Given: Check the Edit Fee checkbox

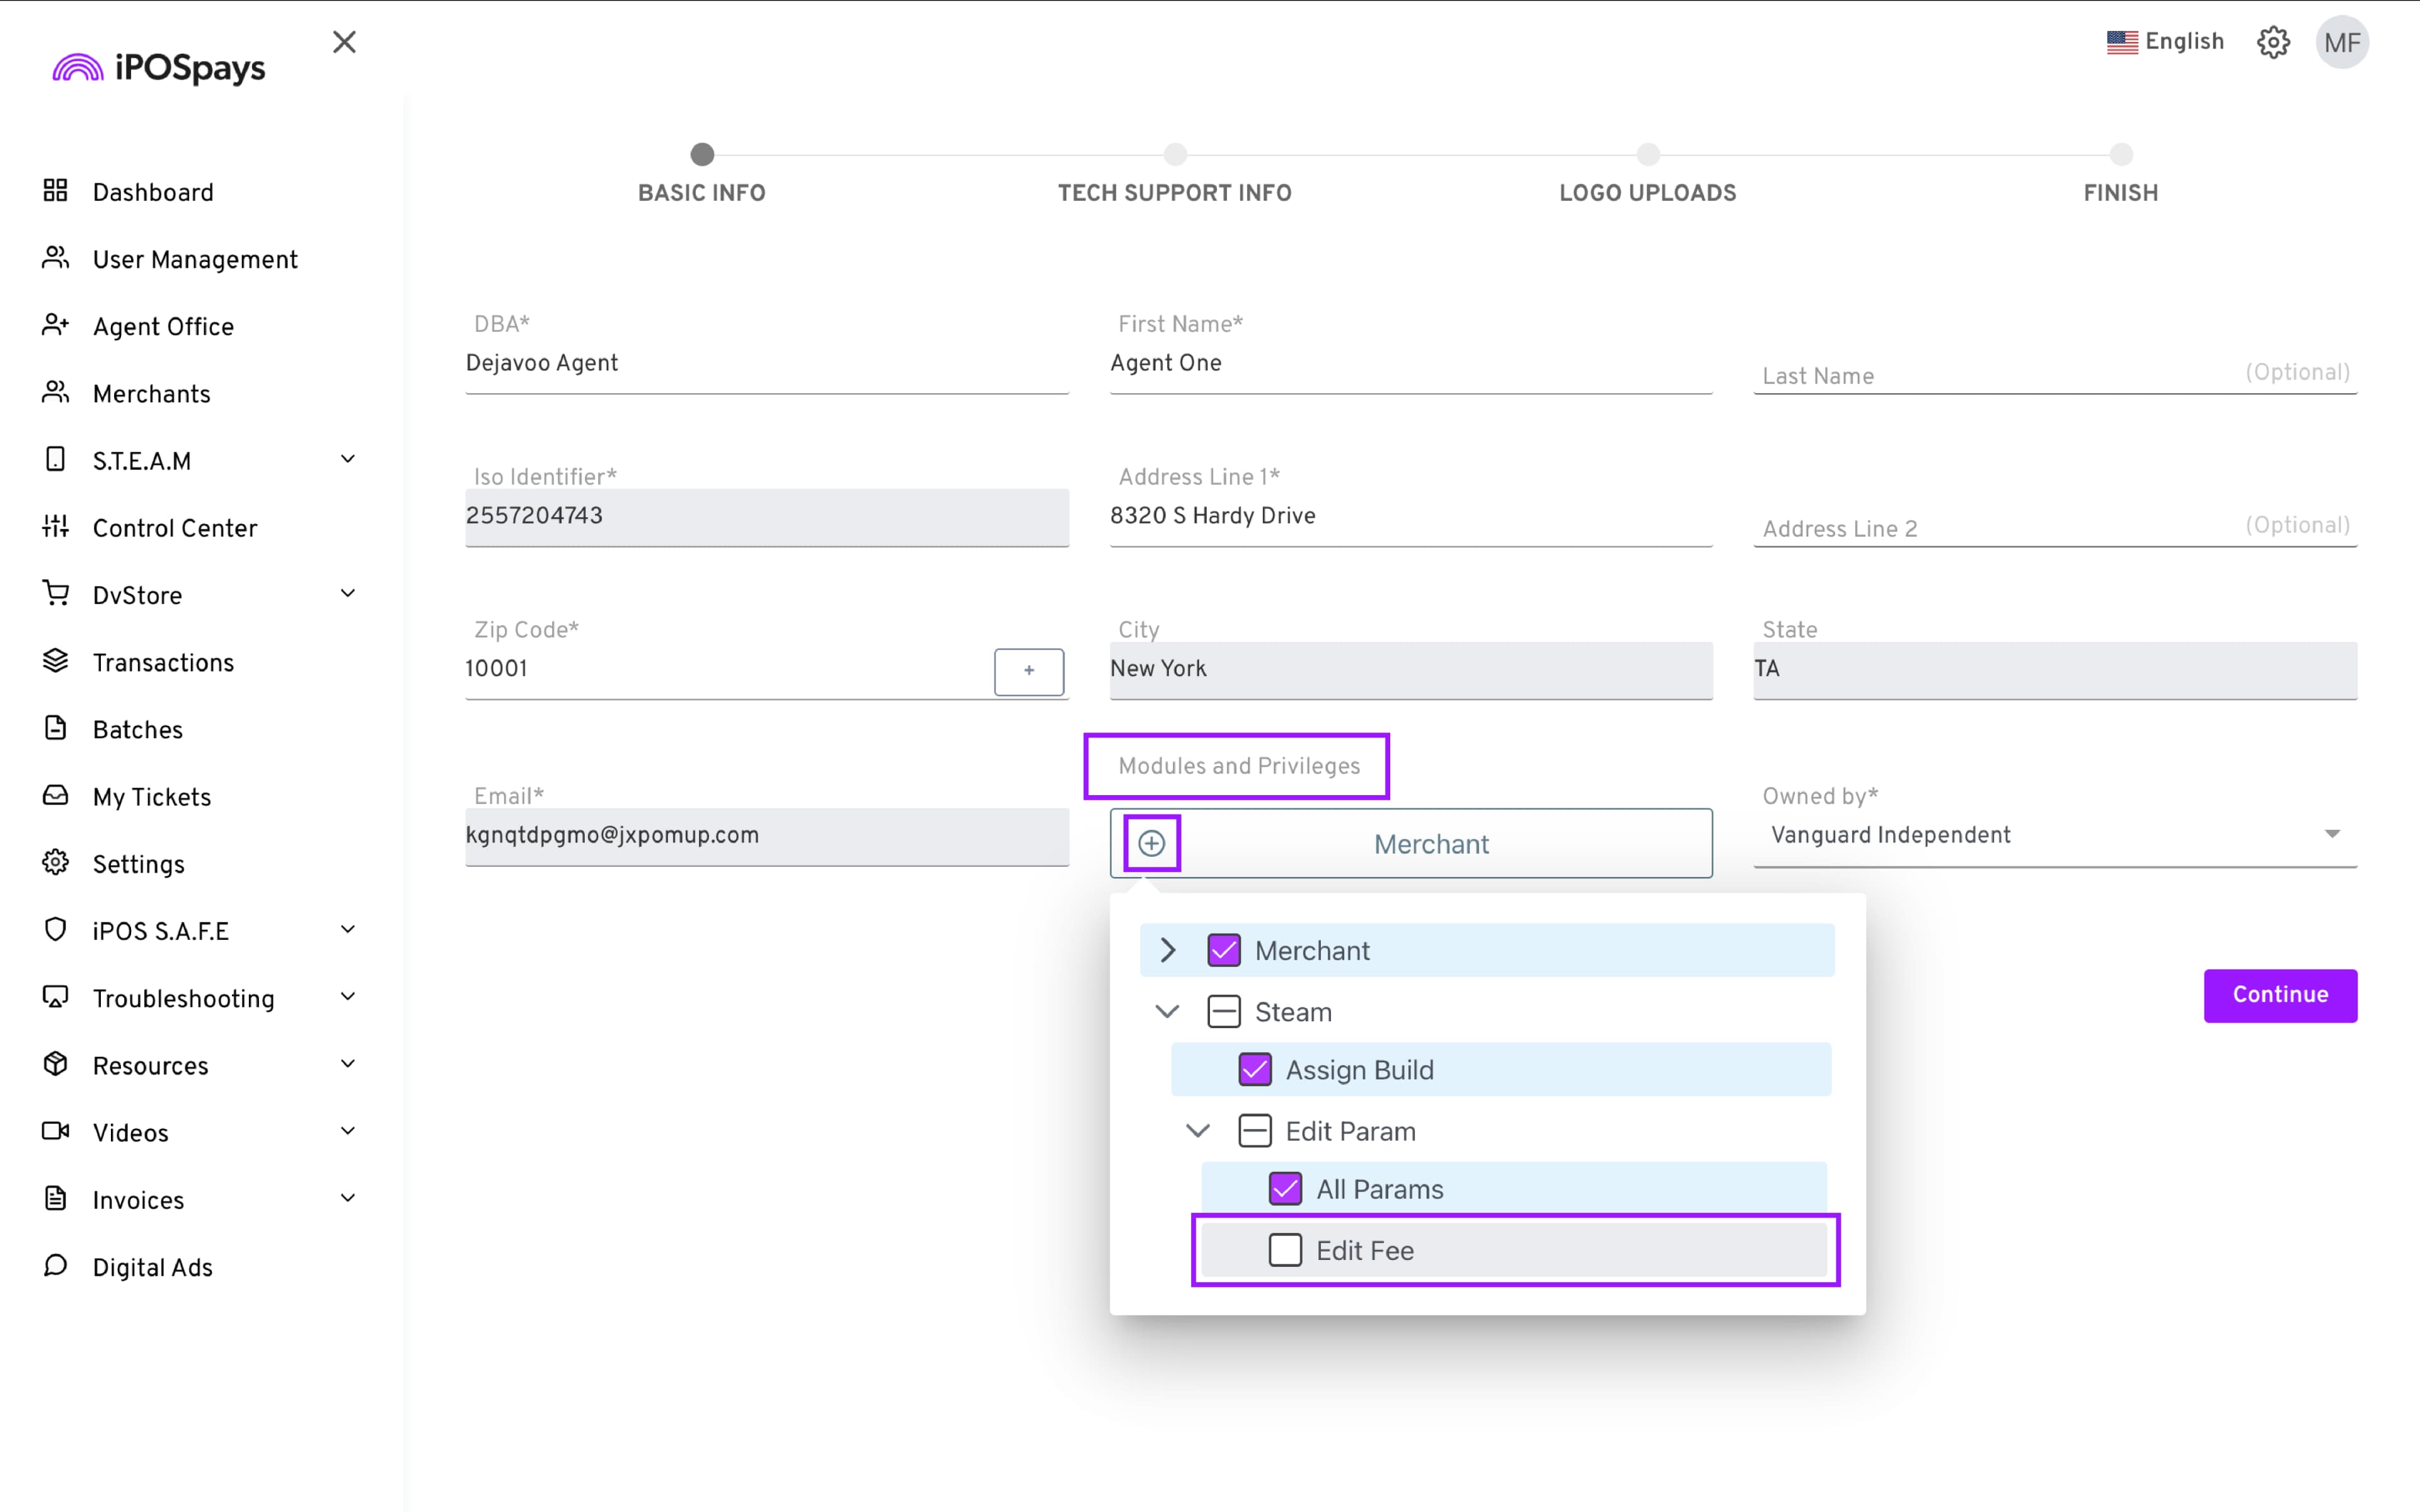Looking at the screenshot, I should pyautogui.click(x=1285, y=1250).
